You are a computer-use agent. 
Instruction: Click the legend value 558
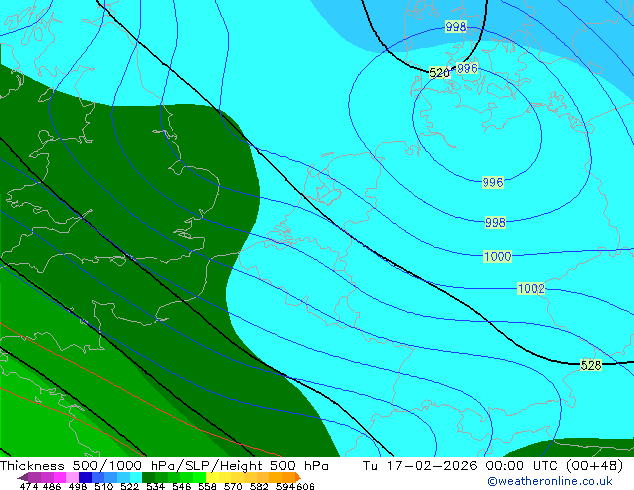click(207, 486)
